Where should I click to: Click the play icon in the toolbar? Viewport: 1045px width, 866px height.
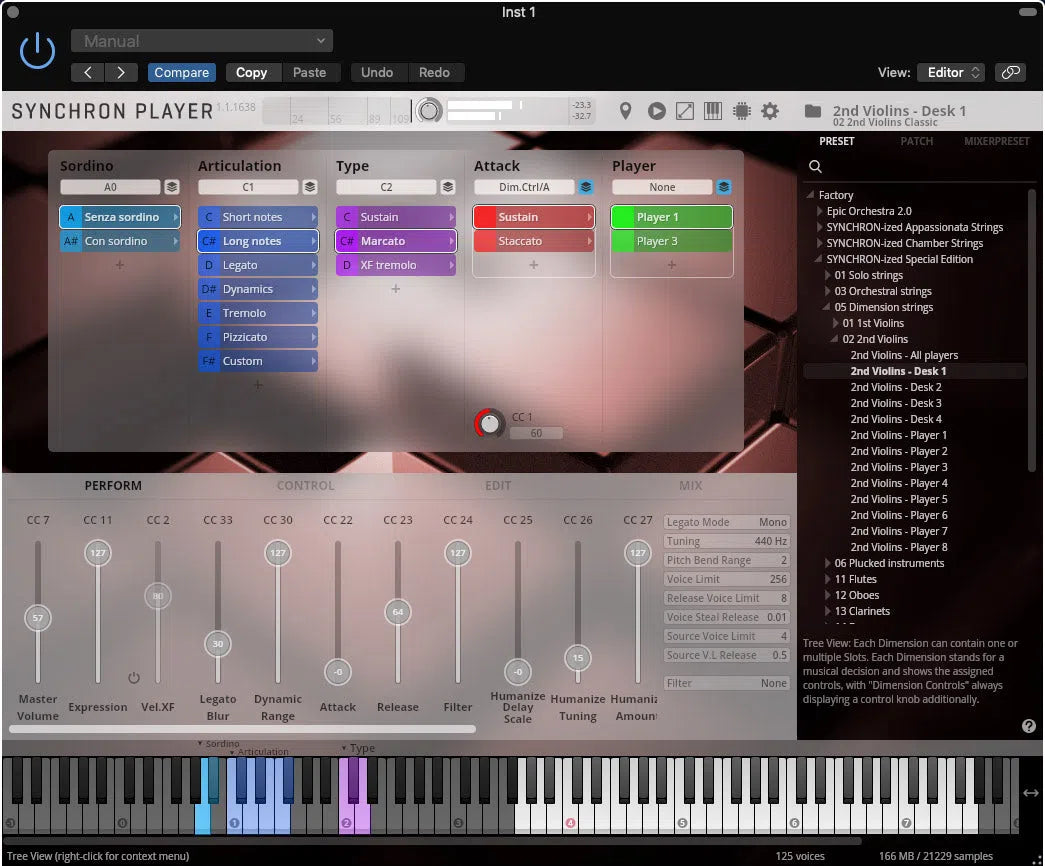(656, 111)
